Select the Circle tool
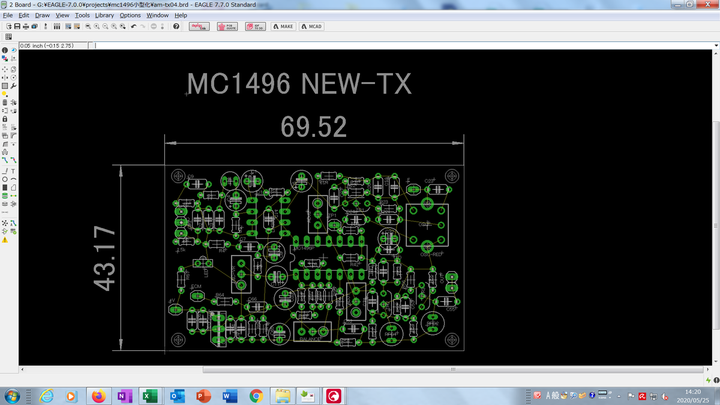This screenshot has height=405, width=720. [5, 179]
